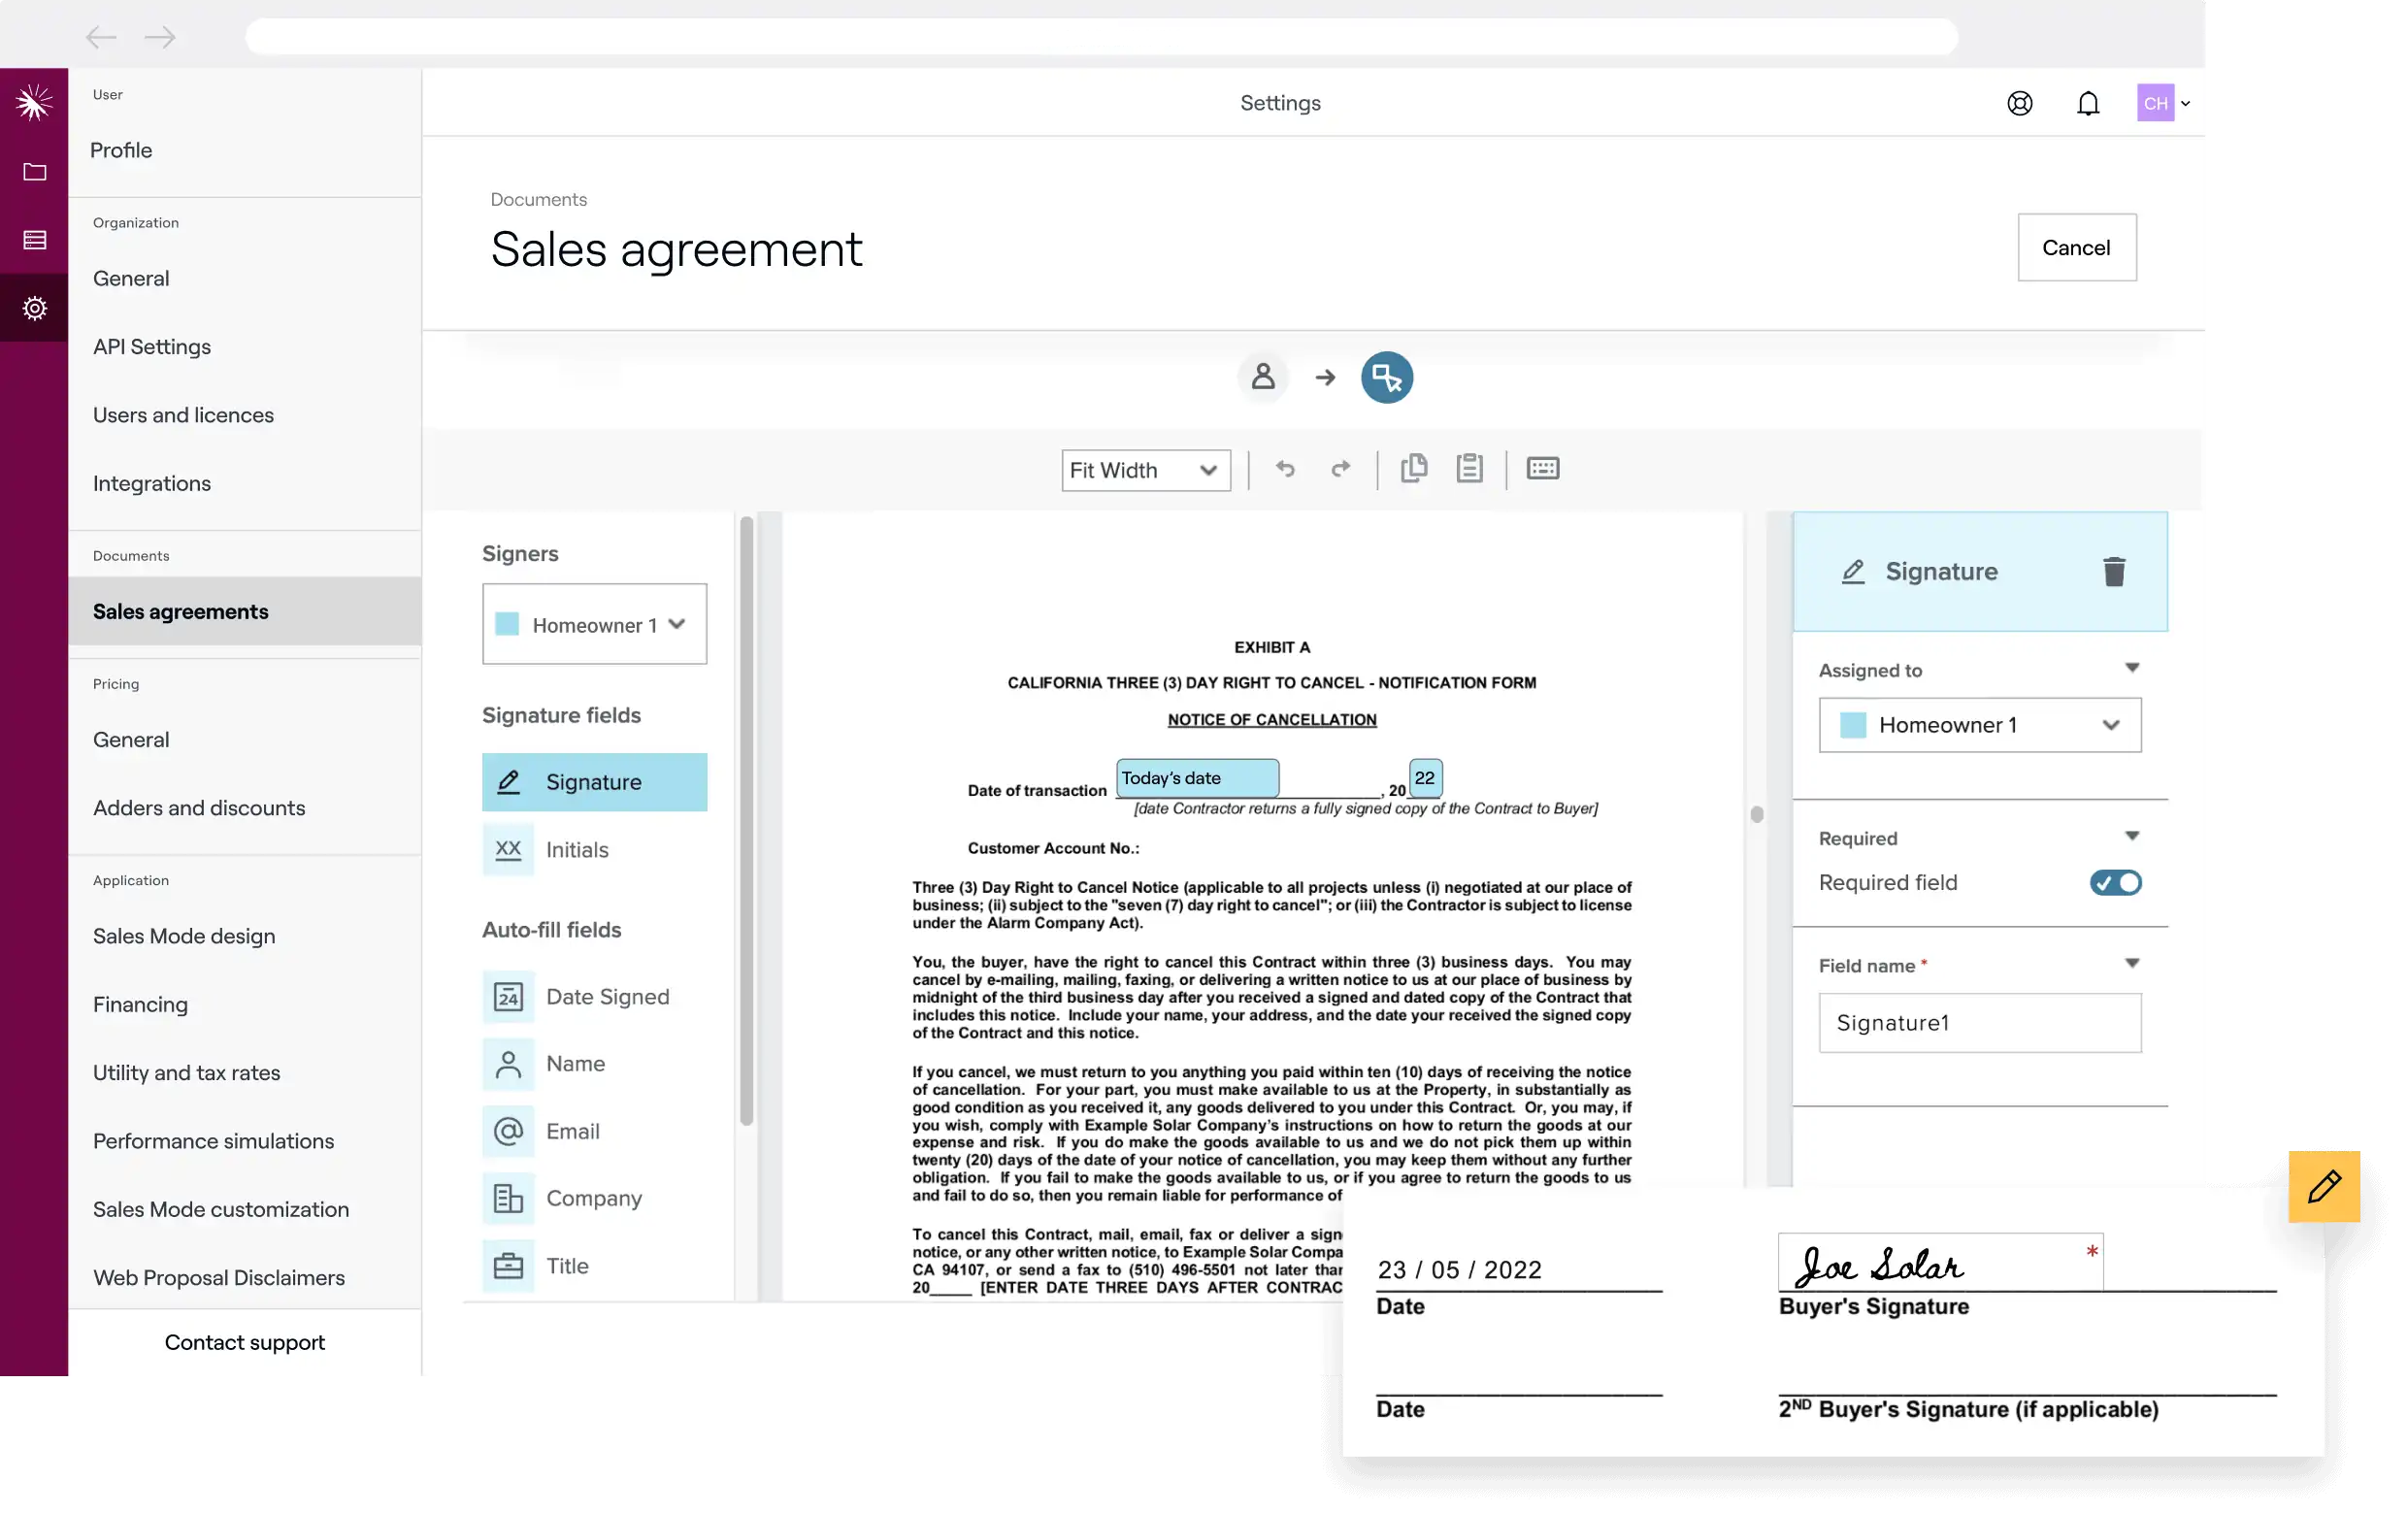Open the Homeowner 1 signers dropdown

point(594,624)
